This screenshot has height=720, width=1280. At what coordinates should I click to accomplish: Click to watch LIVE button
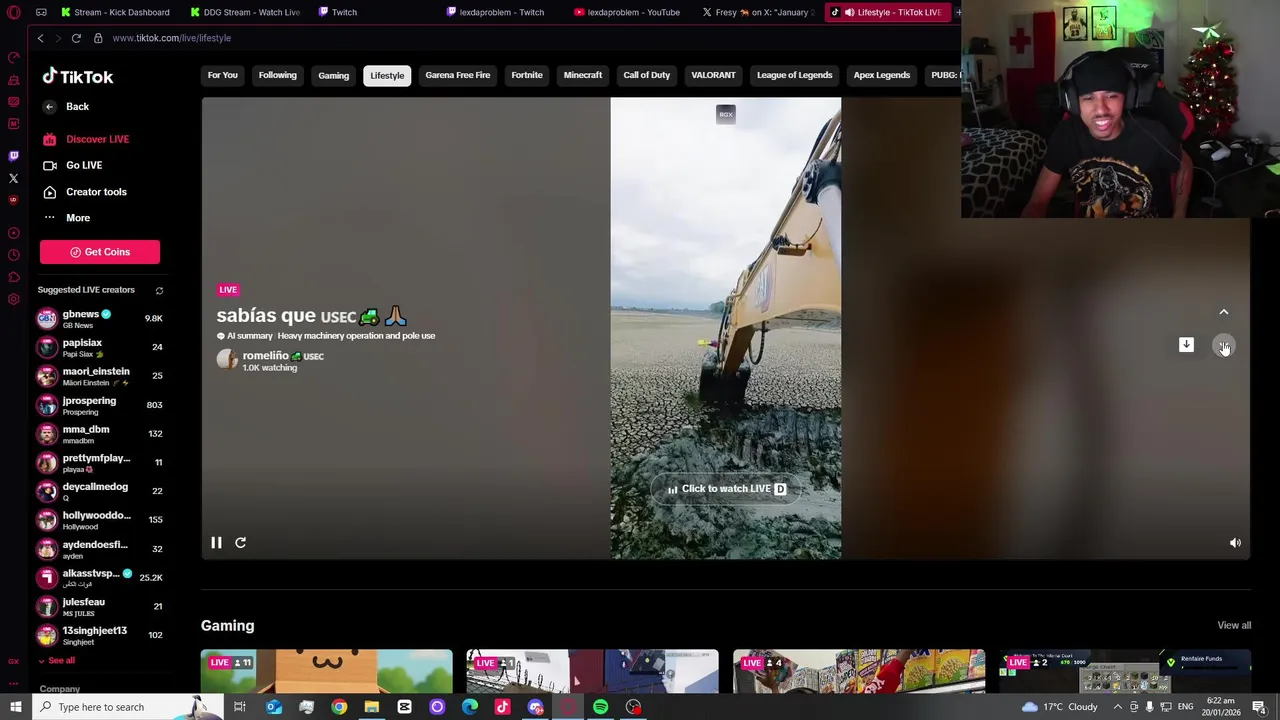pos(726,489)
